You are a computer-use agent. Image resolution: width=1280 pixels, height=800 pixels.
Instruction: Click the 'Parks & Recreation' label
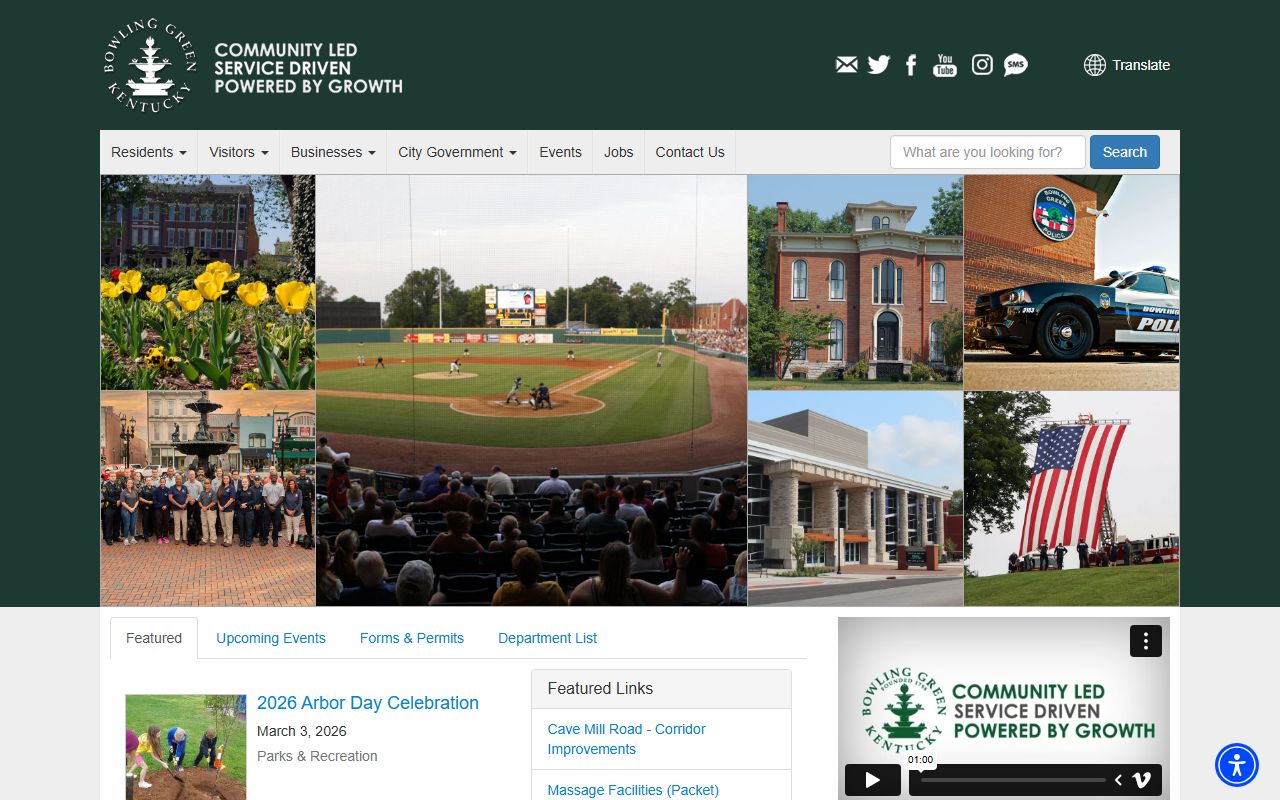317,756
